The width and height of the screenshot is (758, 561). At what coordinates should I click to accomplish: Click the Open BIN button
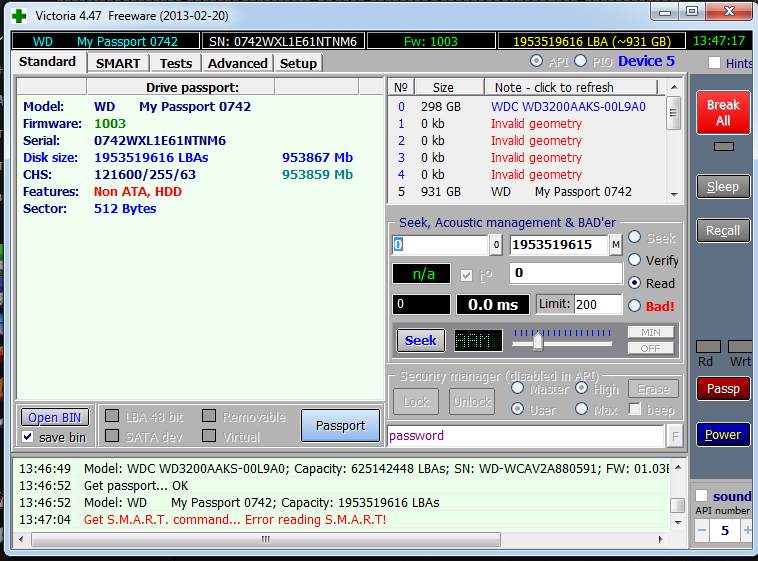[55, 417]
